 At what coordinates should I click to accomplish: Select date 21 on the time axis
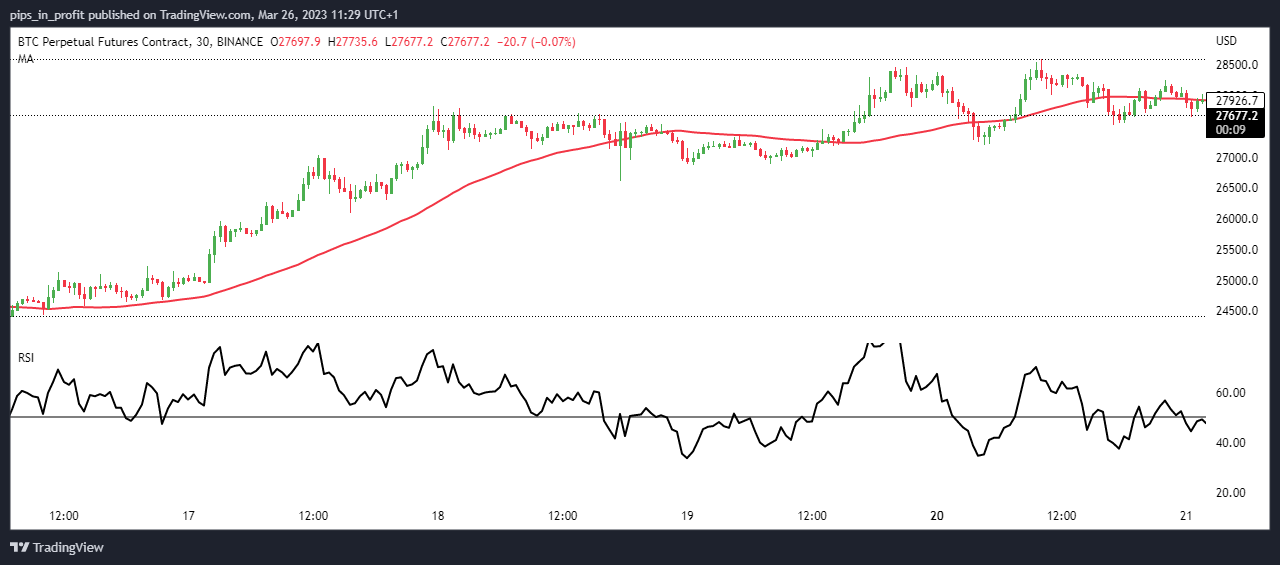coord(1186,517)
